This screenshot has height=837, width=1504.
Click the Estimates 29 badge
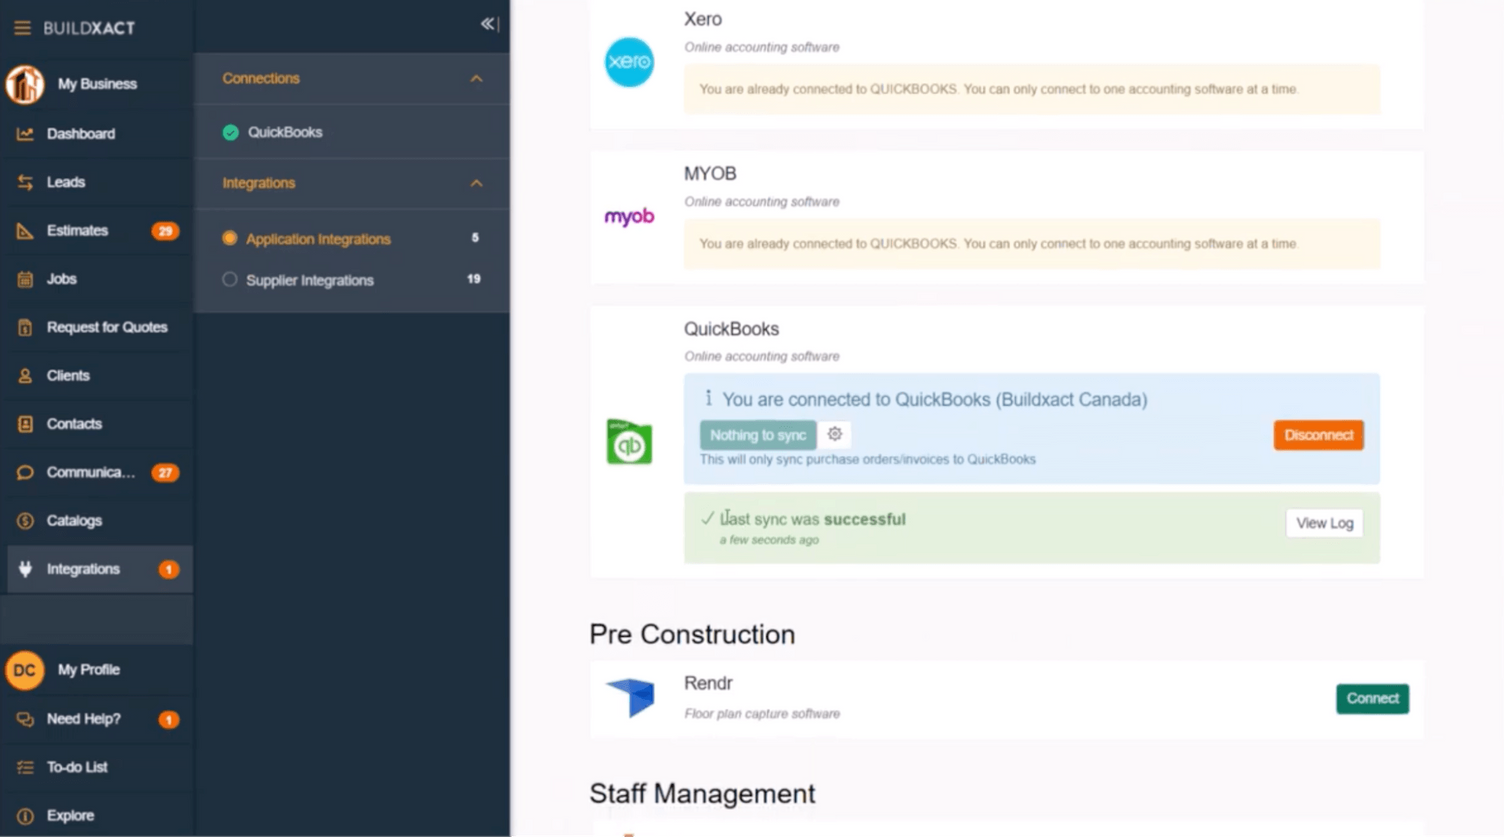pos(165,231)
